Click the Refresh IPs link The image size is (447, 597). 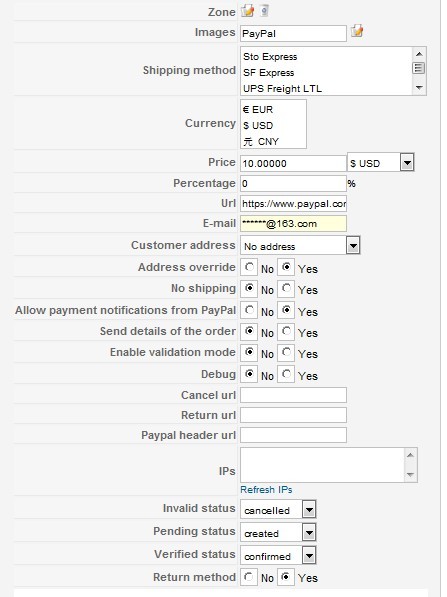(266, 490)
